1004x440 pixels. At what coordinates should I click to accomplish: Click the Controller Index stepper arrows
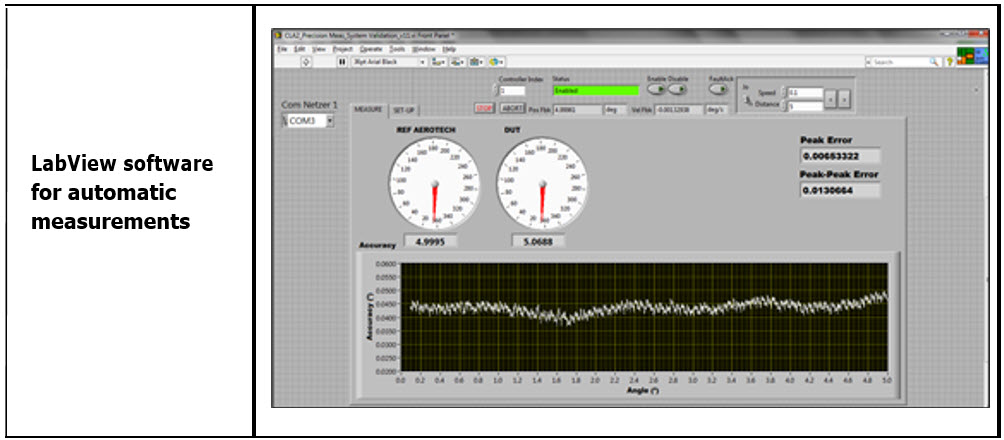pos(496,91)
